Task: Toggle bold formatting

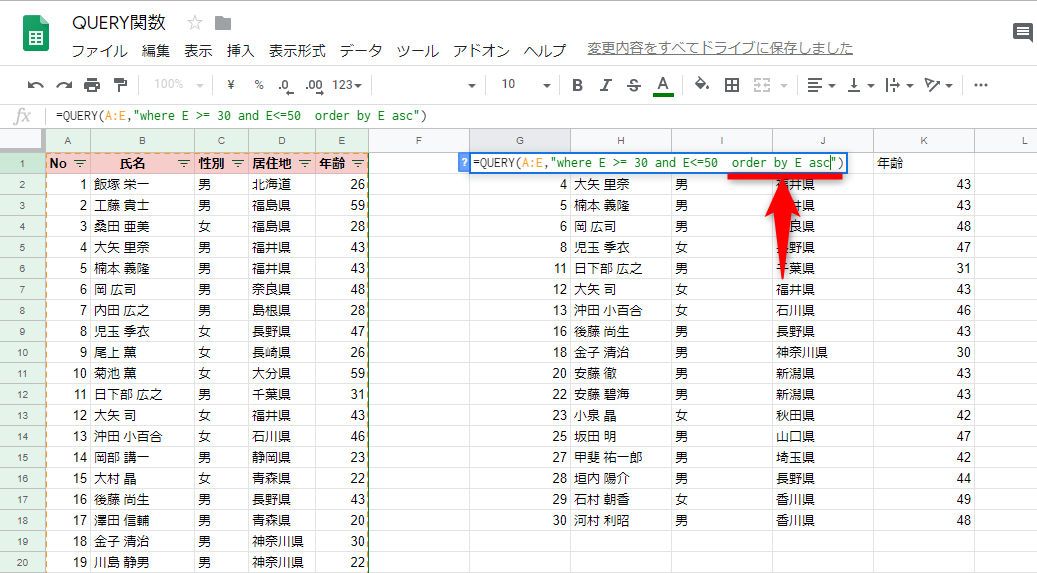Action: point(577,85)
